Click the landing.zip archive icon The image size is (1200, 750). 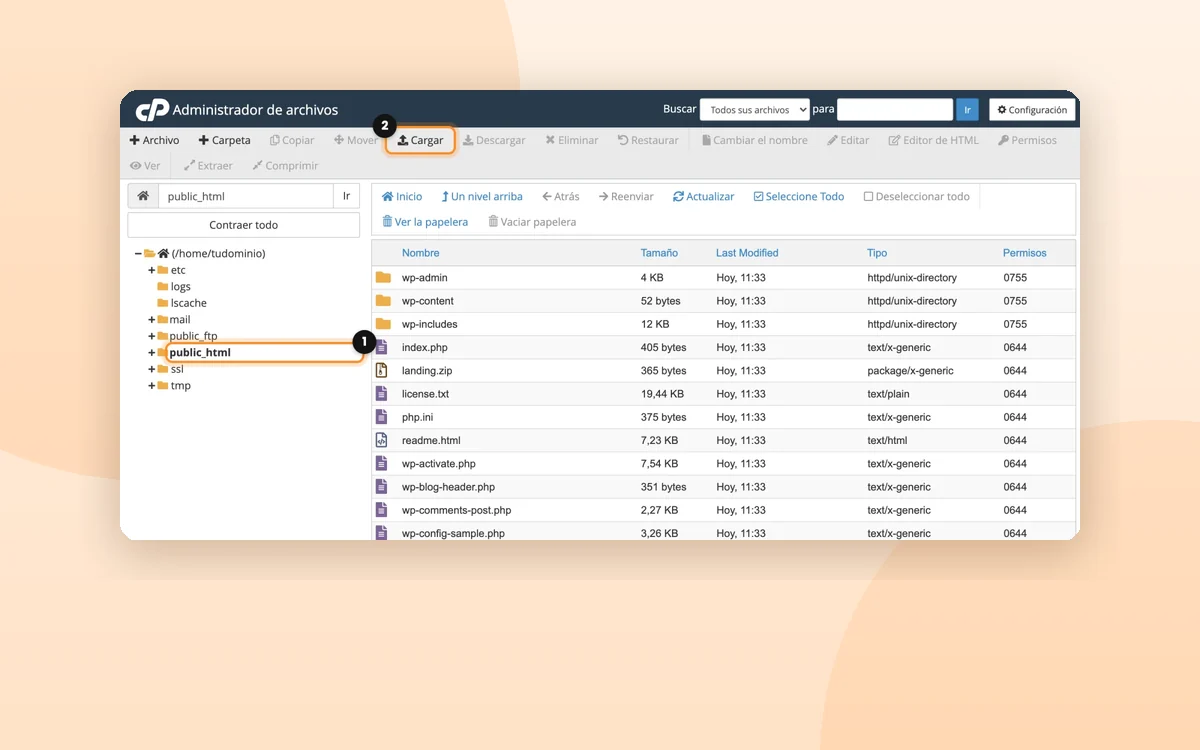click(381, 370)
